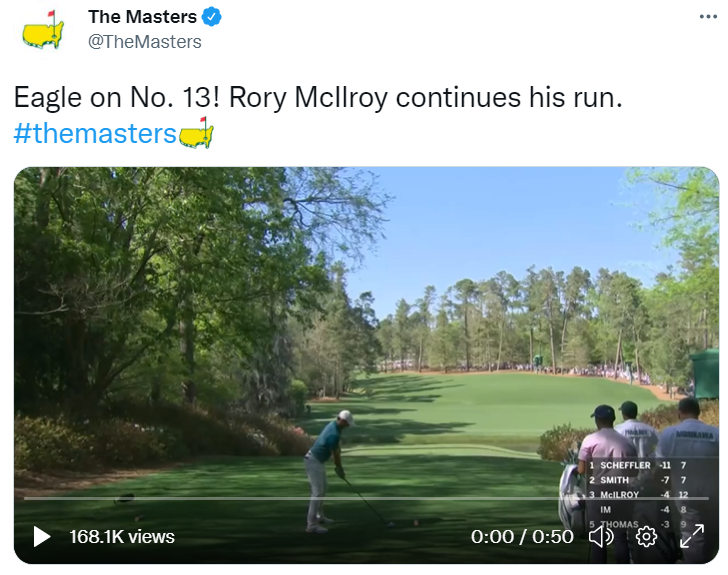Click the #themasters hashtag

95,133
